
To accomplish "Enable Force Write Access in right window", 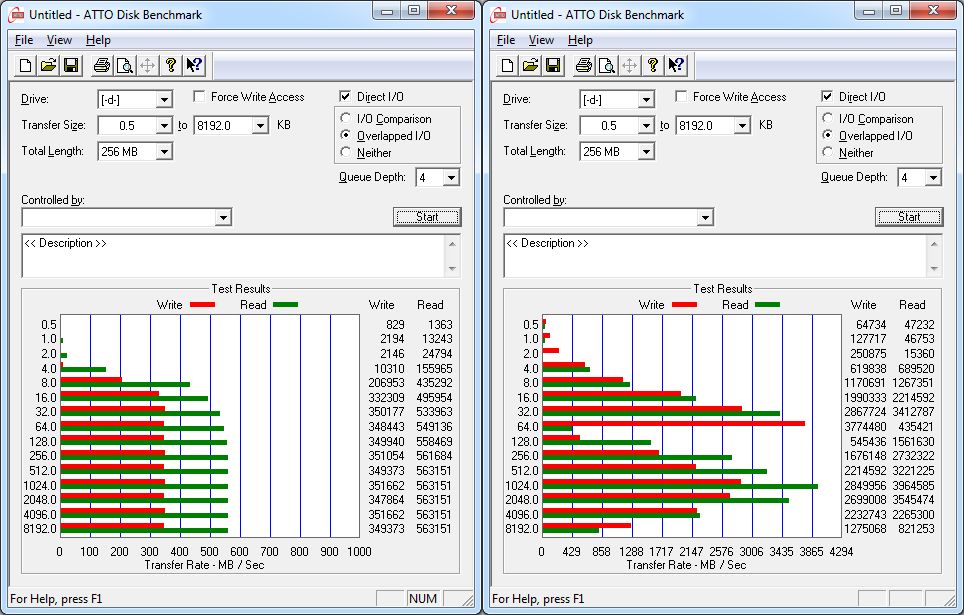I will pyautogui.click(x=681, y=97).
